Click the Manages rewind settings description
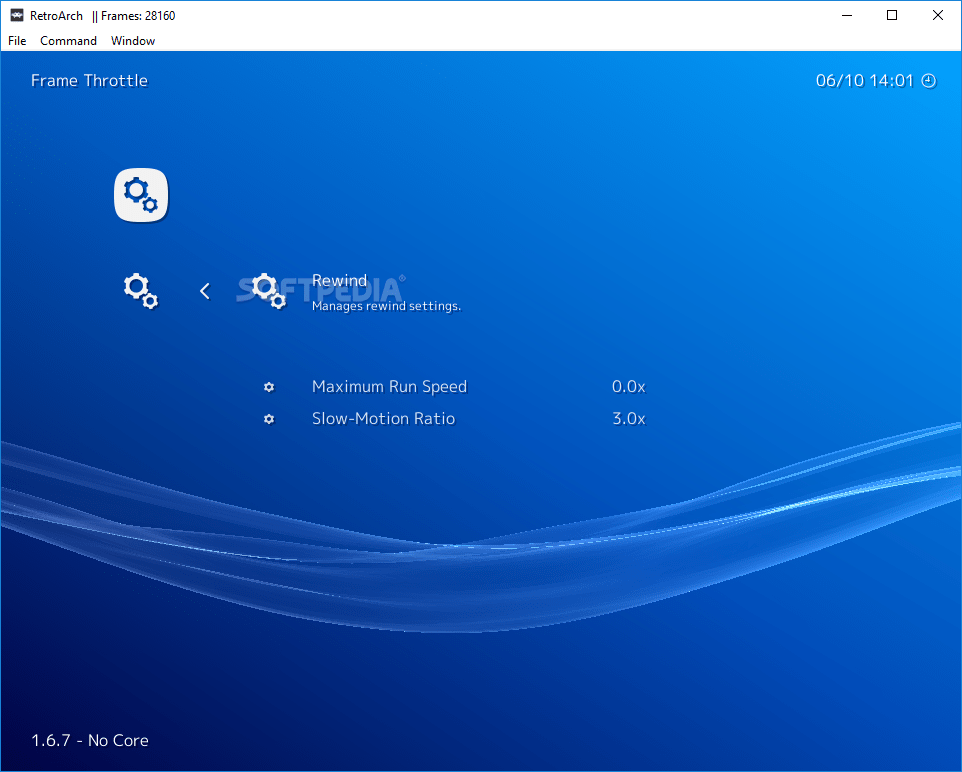Screen dimensions: 962x772 click(387, 306)
